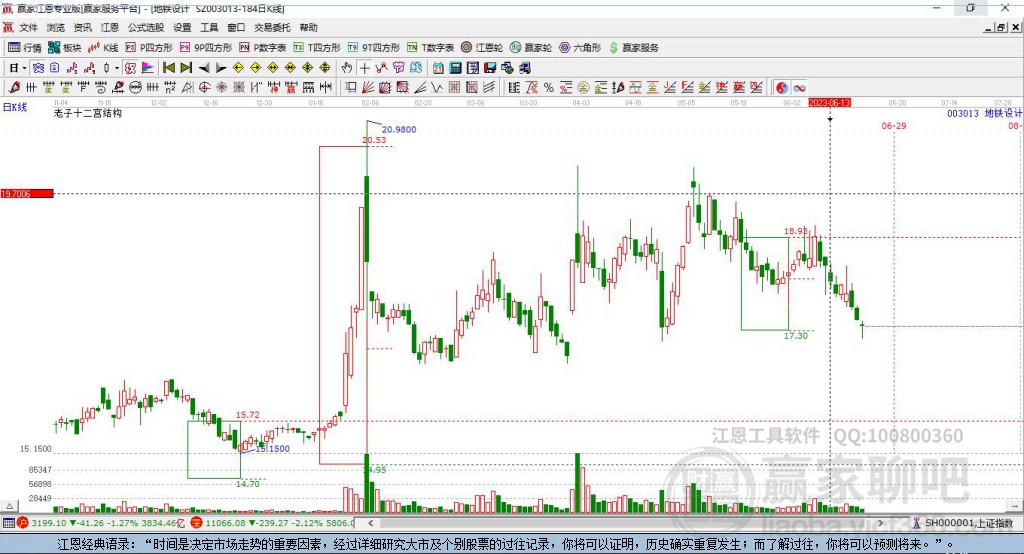The image size is (1024, 554).
Task: Open the 交易委托 menu
Action: coord(272,27)
